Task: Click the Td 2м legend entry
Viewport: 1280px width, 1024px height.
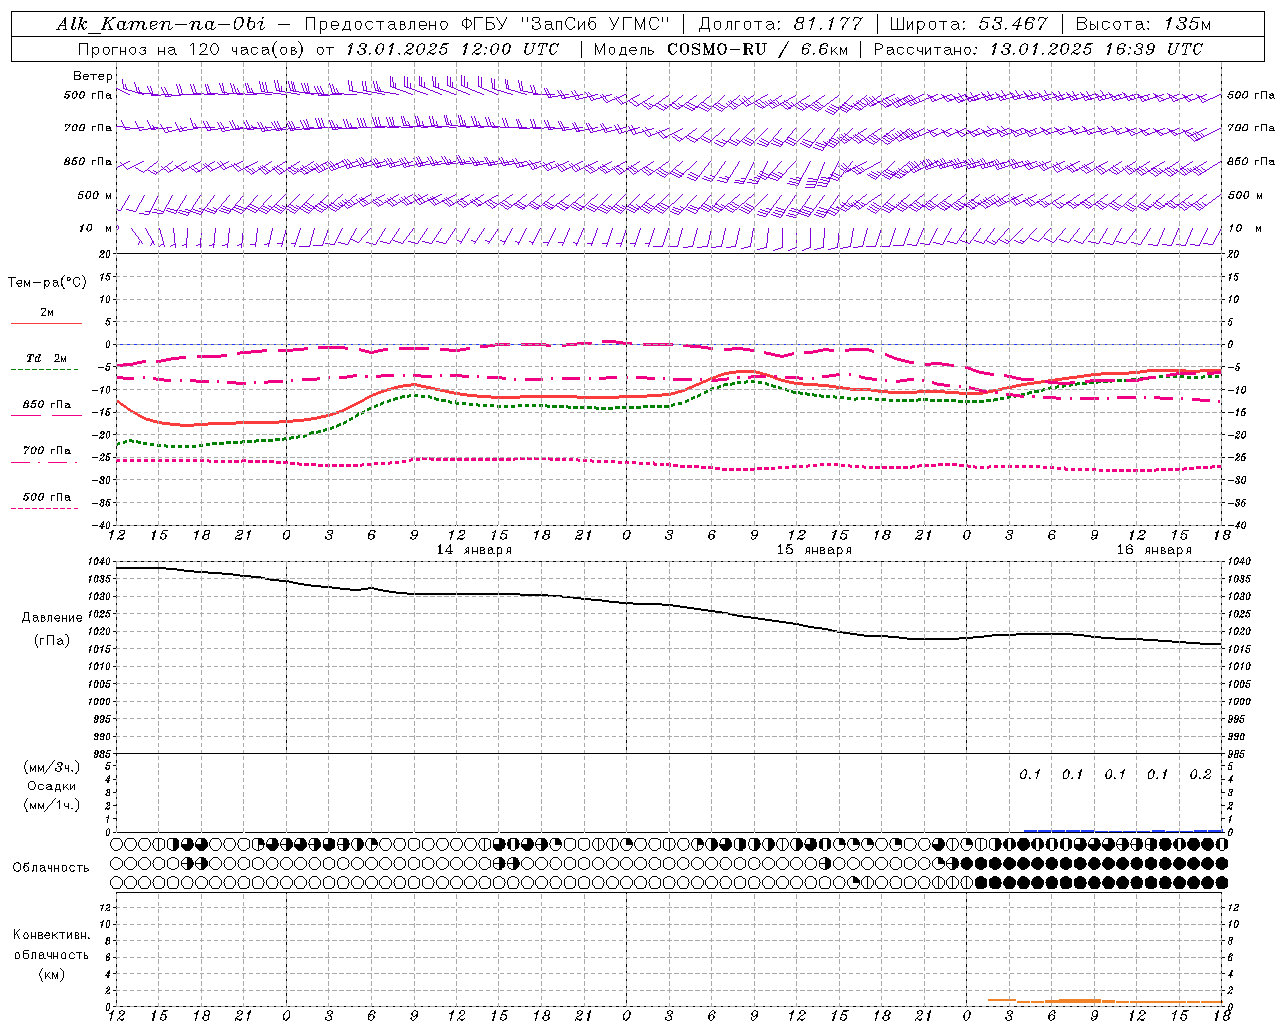Action: pyautogui.click(x=46, y=358)
